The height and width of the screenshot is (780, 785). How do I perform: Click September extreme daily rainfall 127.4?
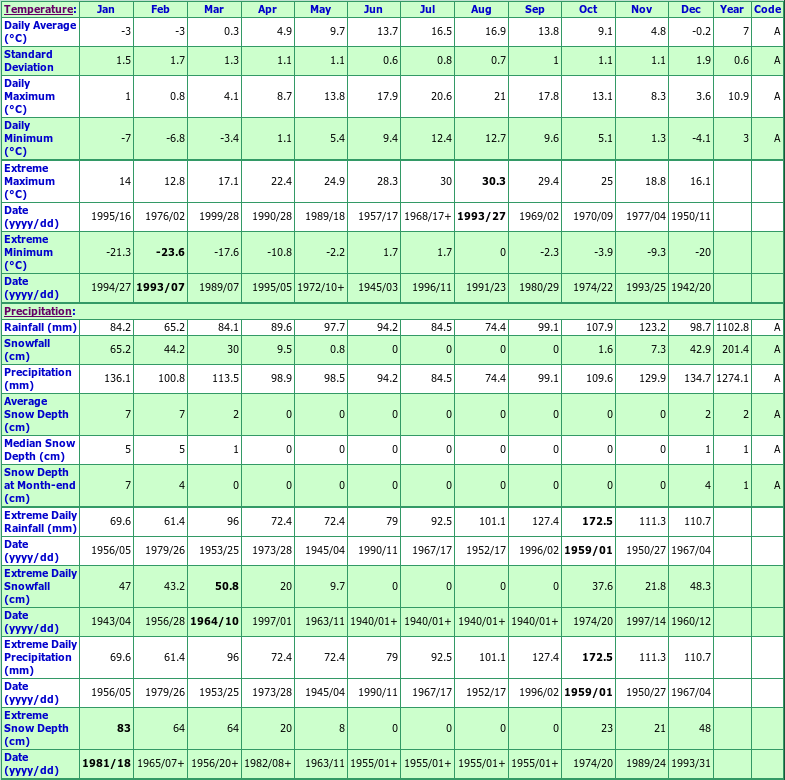click(545, 522)
